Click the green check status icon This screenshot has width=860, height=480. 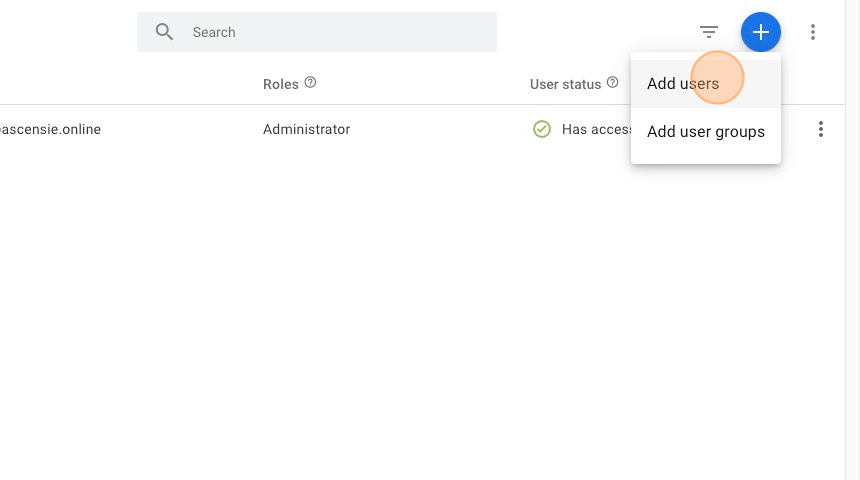(x=542, y=129)
